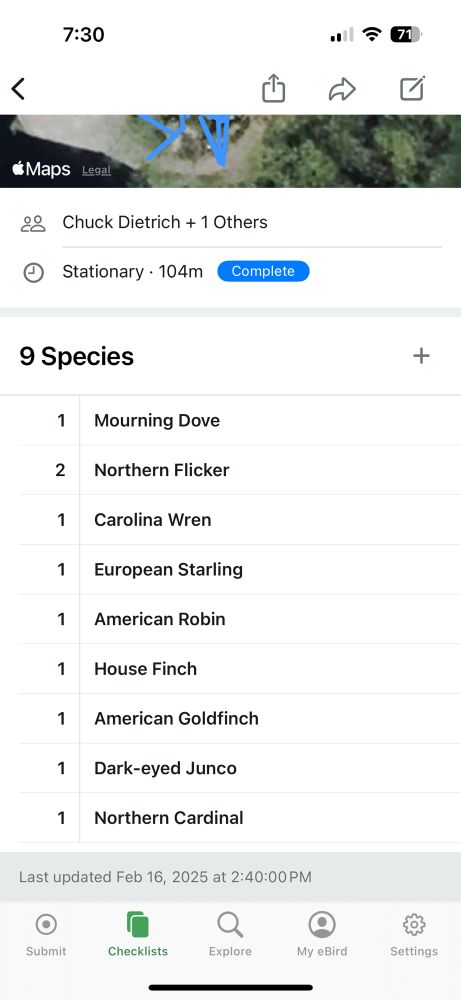Screen dimensions: 461x1000
Task: Switch to the Checklists tab
Action: click(138, 934)
